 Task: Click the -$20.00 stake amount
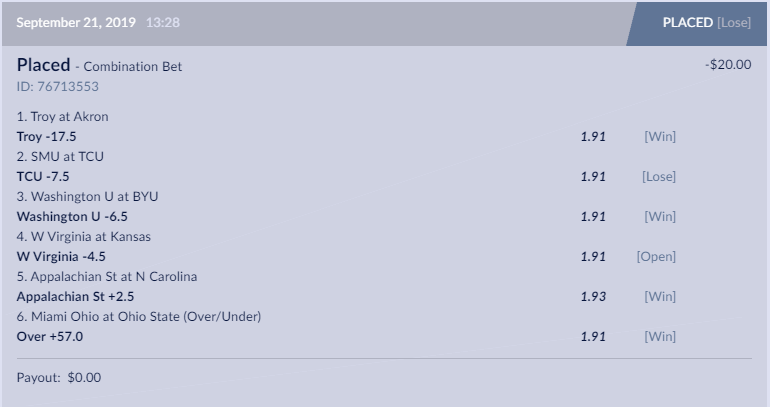(728, 65)
